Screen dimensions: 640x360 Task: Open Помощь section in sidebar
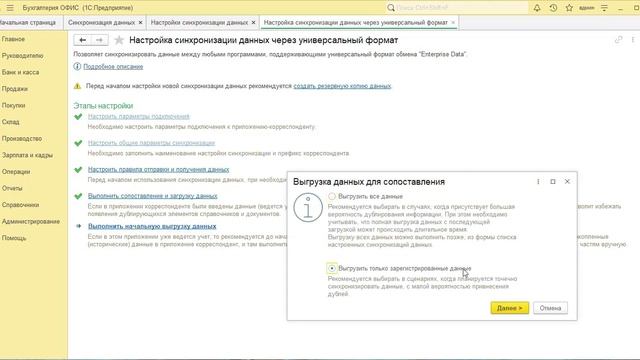click(14, 238)
